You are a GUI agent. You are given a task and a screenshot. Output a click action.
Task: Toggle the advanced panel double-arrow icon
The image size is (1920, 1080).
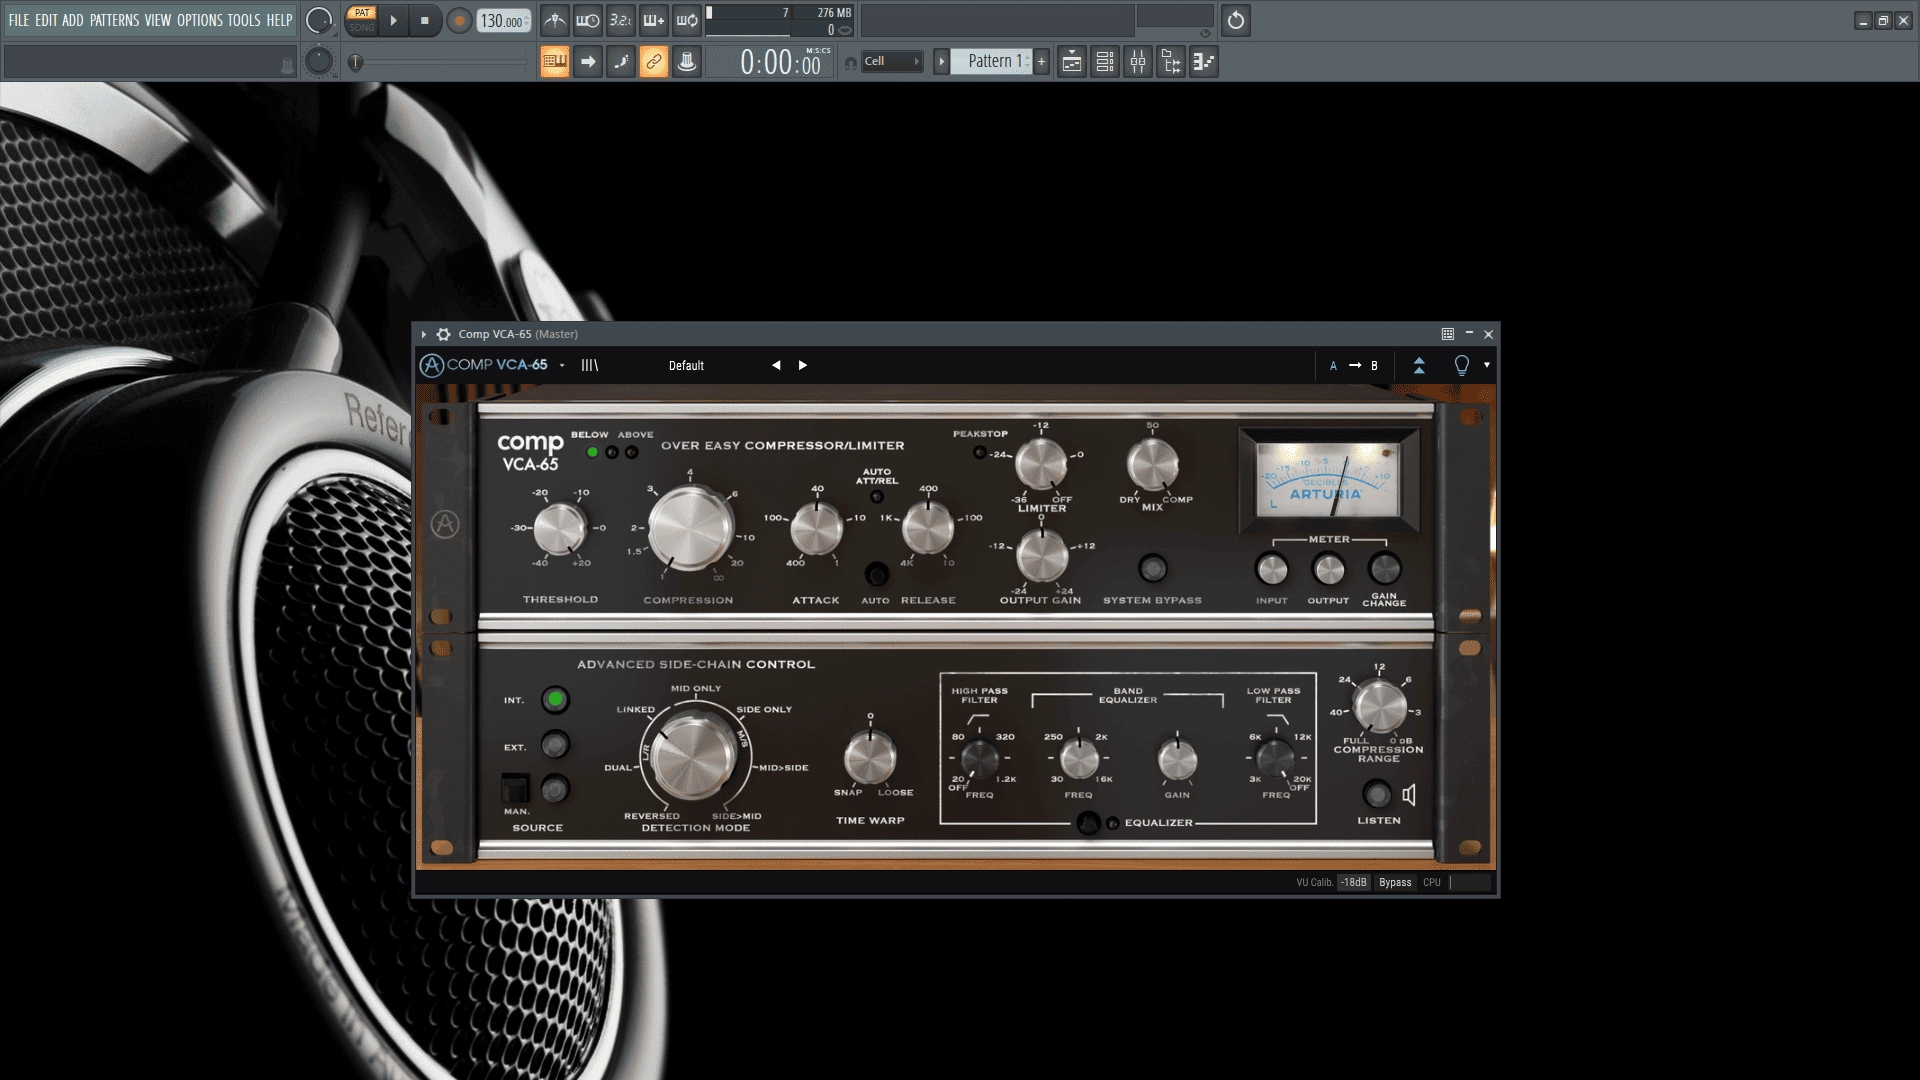pyautogui.click(x=1419, y=365)
